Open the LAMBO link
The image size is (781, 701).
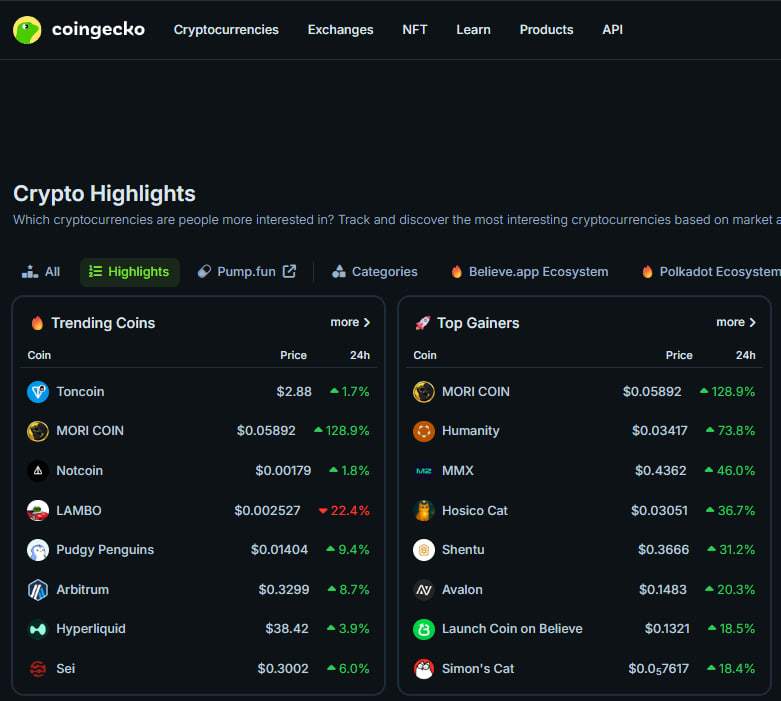[79, 511]
